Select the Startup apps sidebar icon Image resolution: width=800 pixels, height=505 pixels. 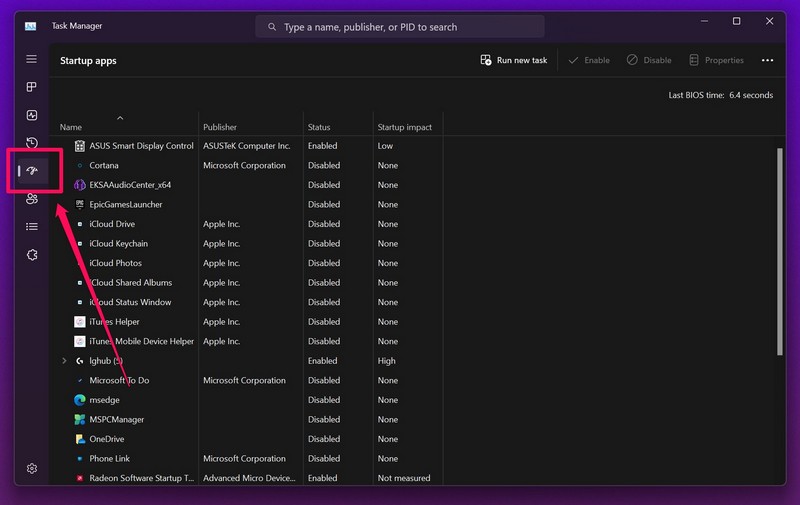(x=33, y=171)
